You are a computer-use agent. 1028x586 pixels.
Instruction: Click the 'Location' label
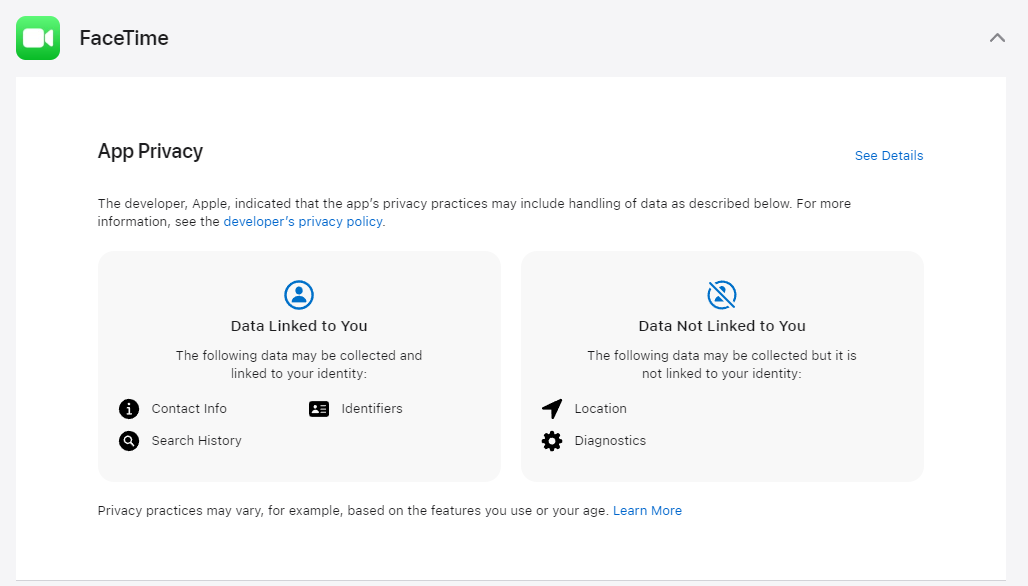(601, 408)
